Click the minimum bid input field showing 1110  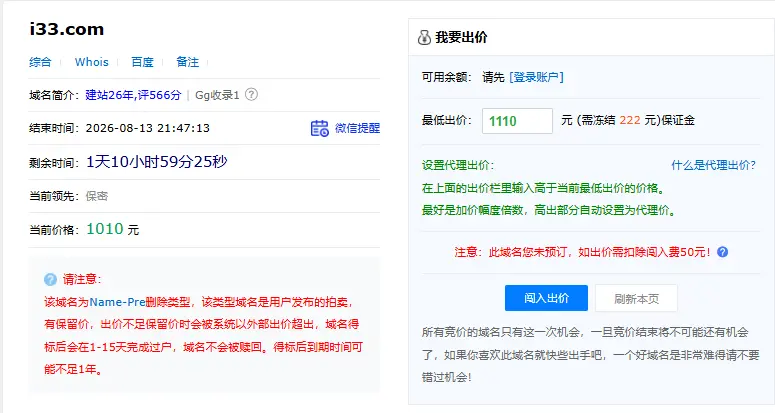517,121
